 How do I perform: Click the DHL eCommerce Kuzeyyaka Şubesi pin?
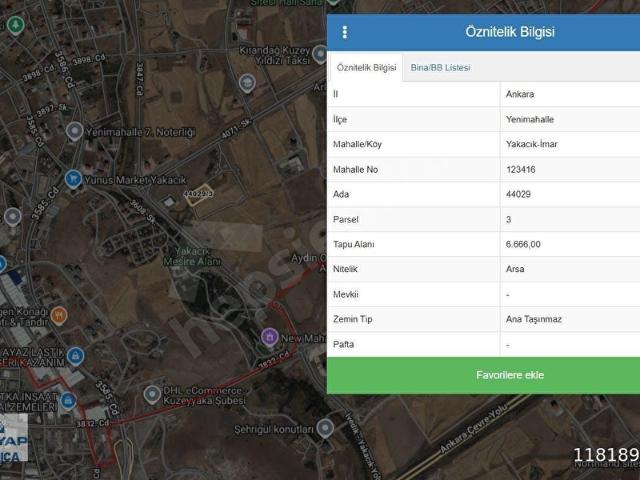click(152, 395)
